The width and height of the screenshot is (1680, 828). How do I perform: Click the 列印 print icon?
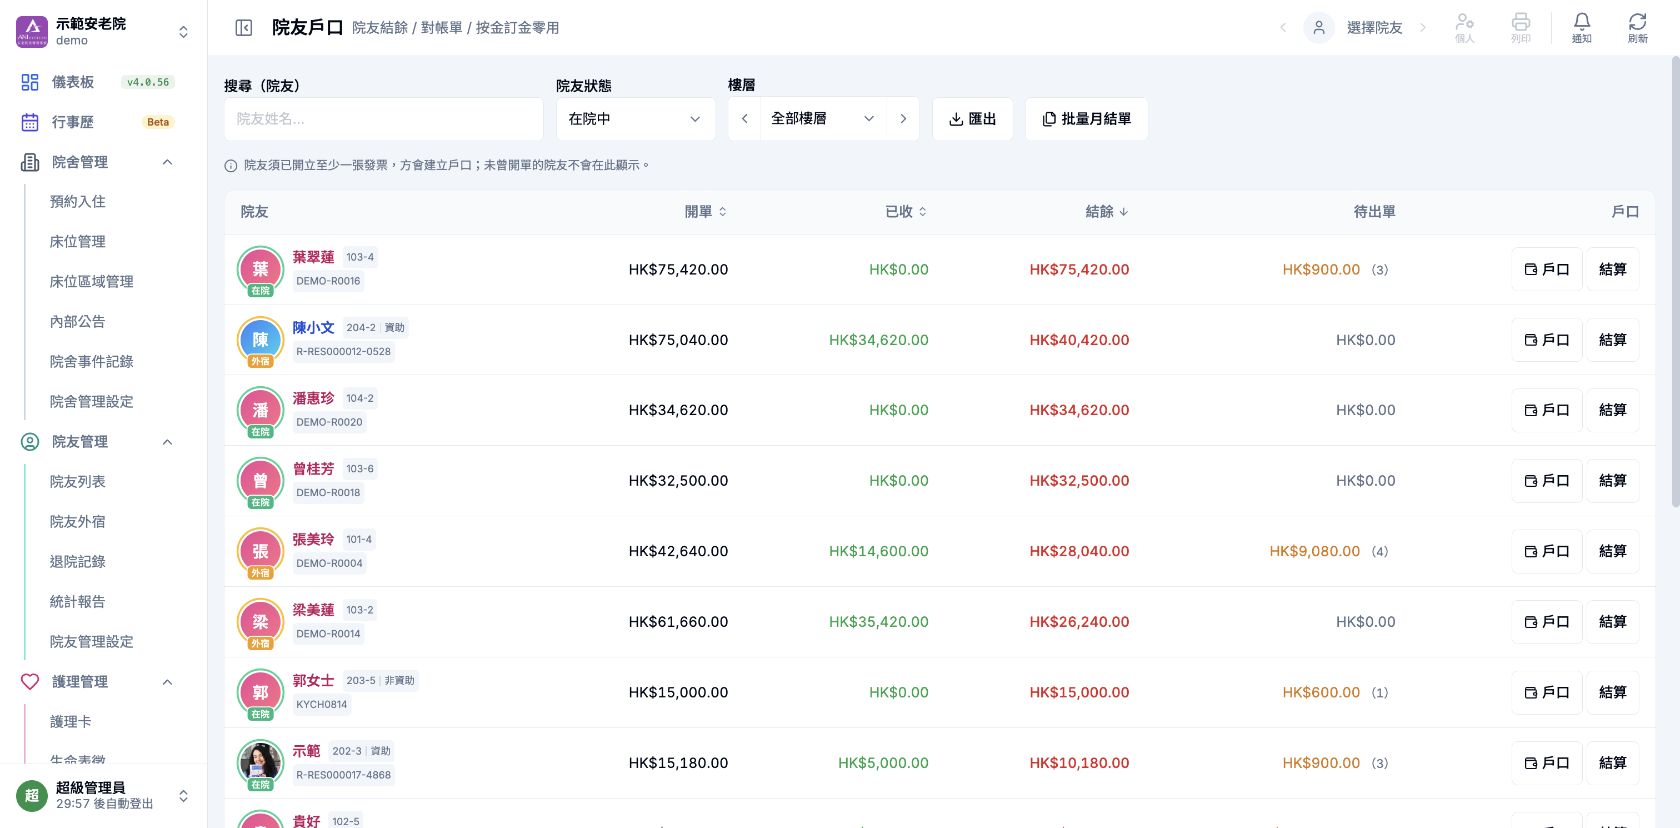(1521, 27)
